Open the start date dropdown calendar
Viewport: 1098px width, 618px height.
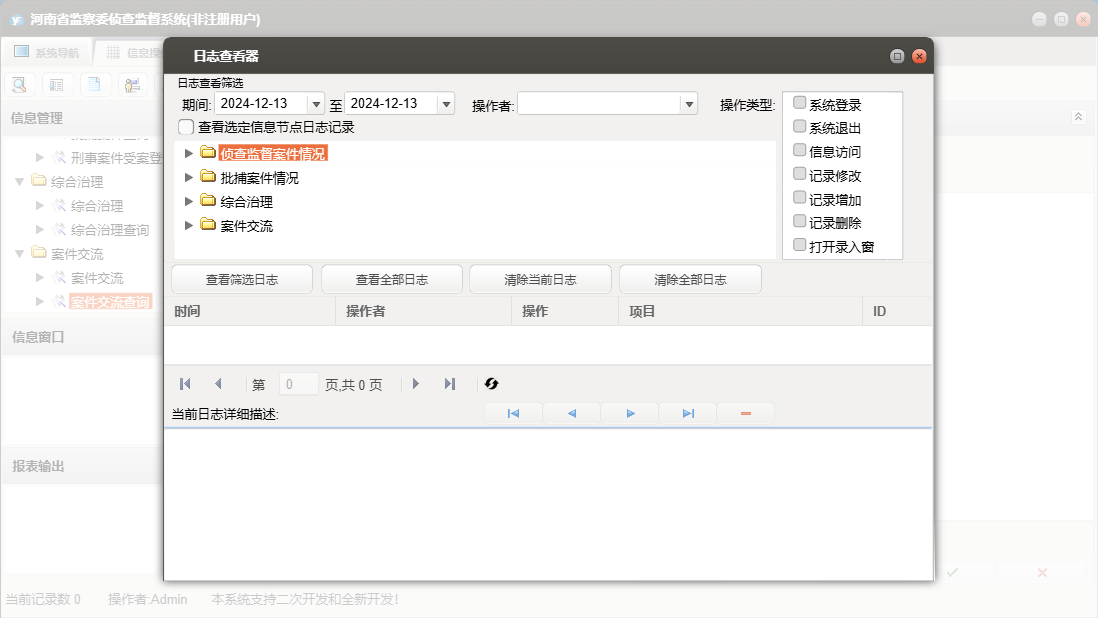(316, 104)
